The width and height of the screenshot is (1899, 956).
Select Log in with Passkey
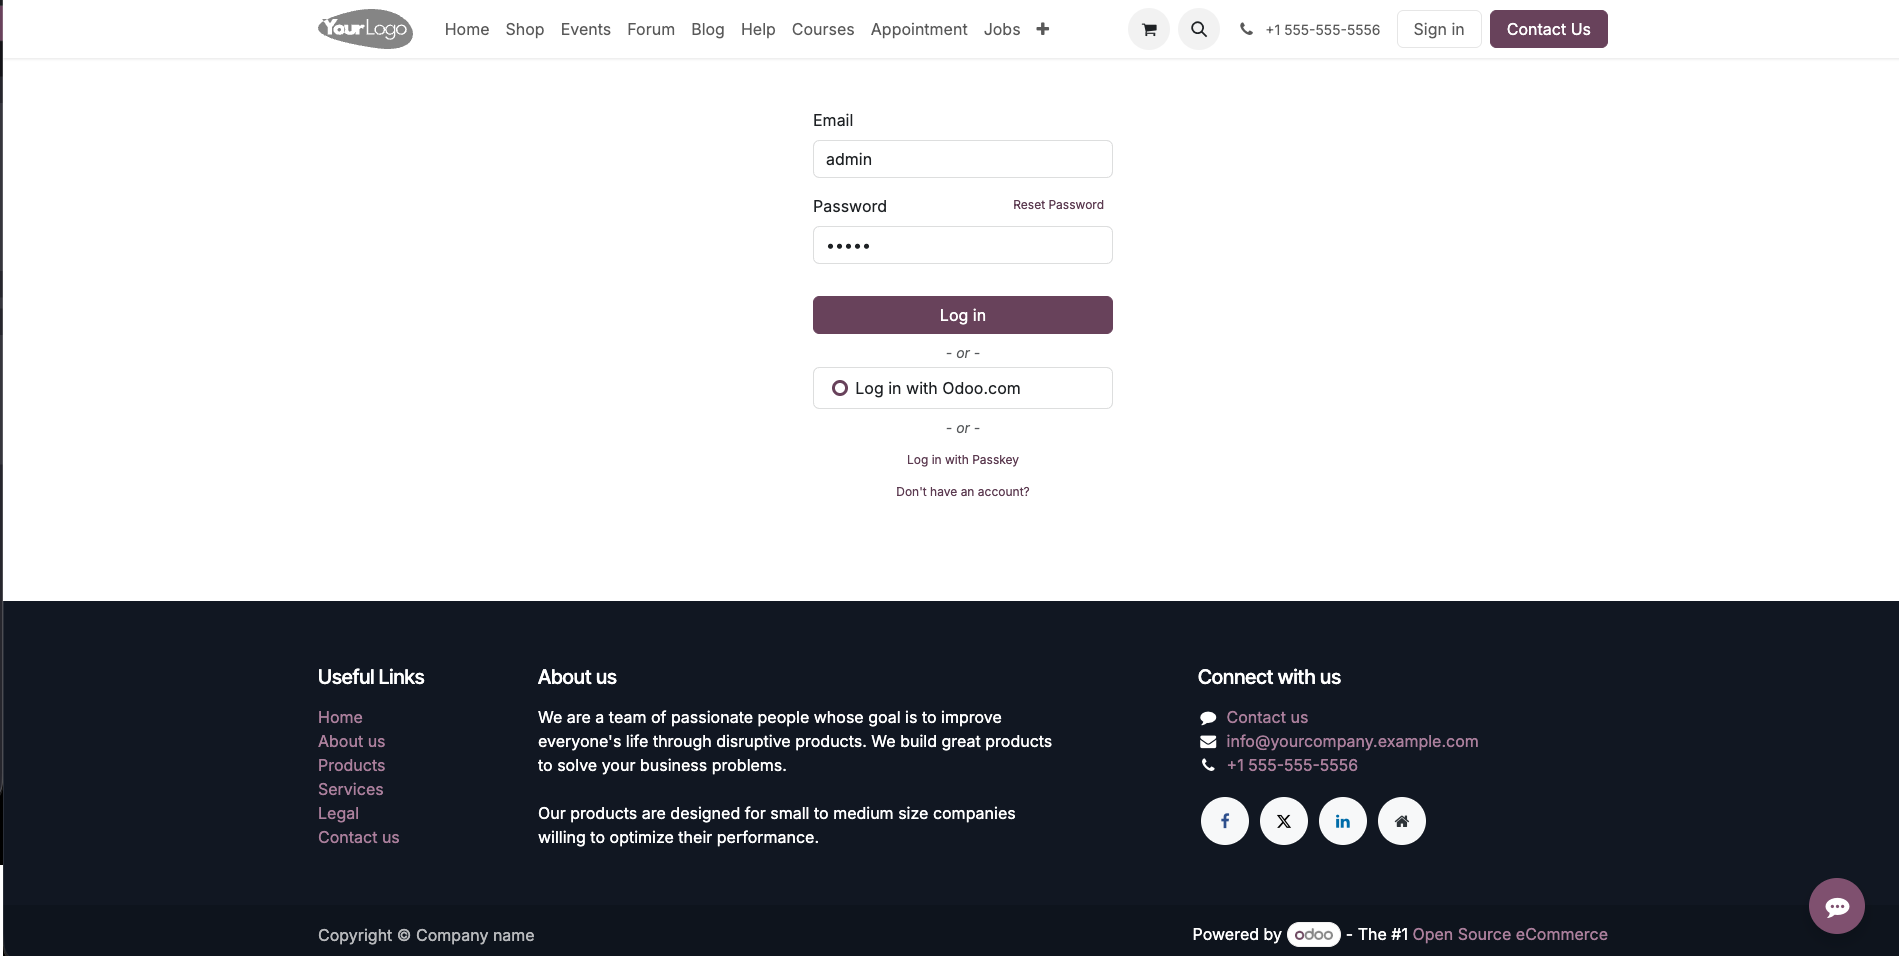point(962,460)
